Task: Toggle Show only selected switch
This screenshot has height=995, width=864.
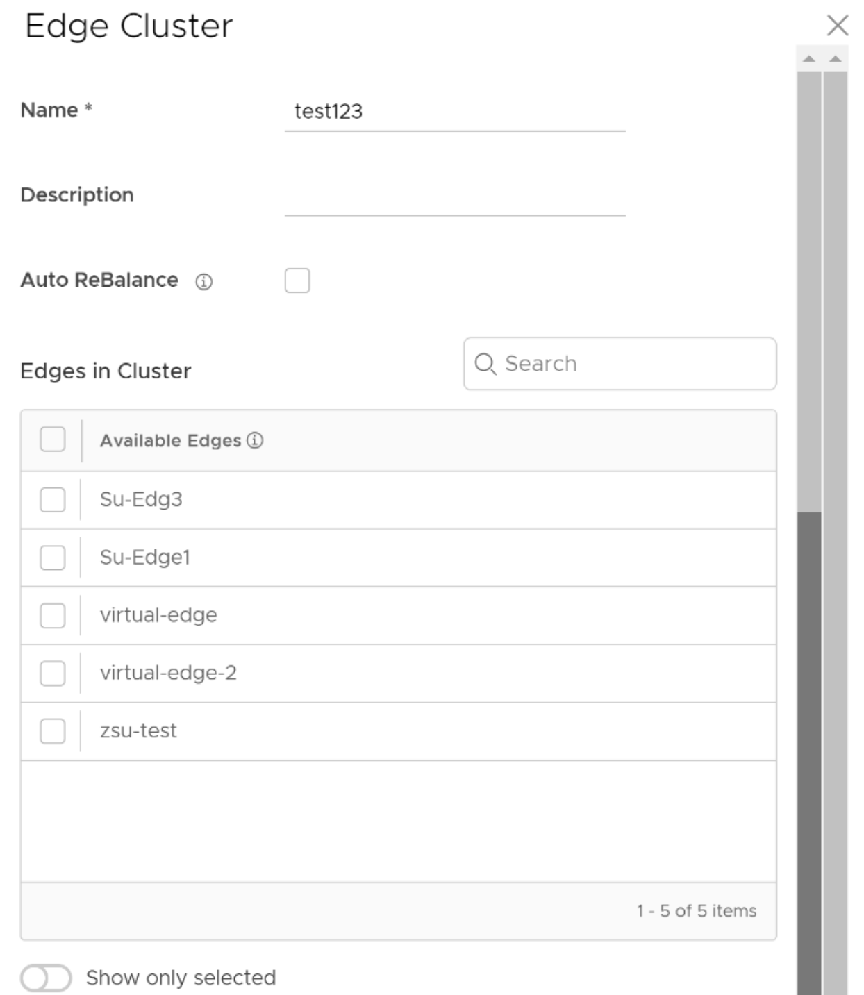Action: click(46, 977)
